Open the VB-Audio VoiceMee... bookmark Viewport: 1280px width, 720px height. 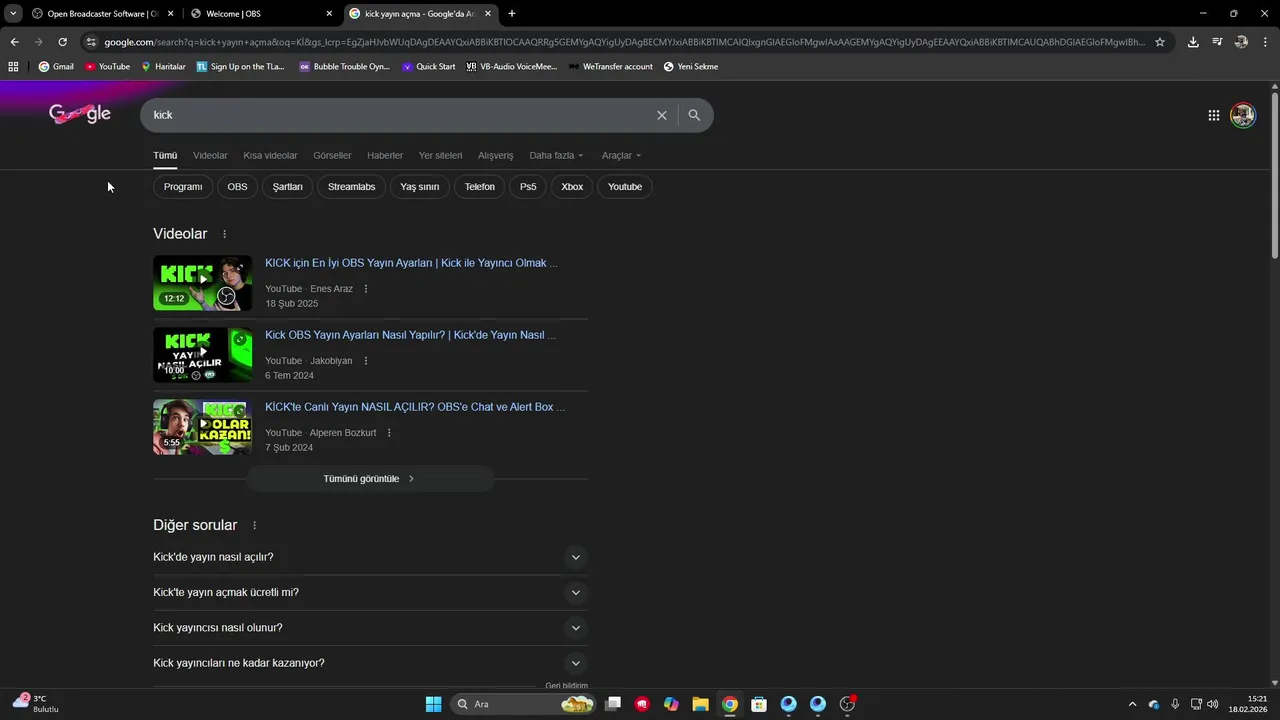pyautogui.click(x=511, y=66)
